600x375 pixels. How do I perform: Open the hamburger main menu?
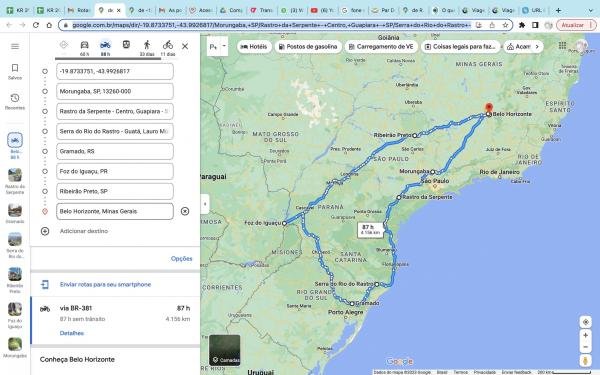tap(15, 46)
